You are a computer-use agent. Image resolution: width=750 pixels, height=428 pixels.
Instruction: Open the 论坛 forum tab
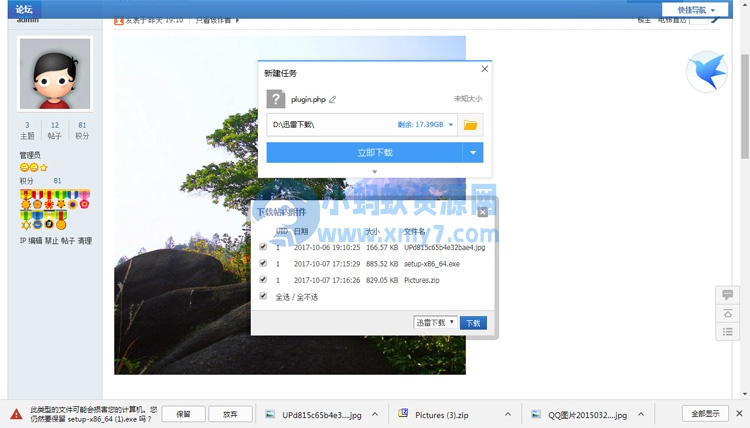click(23, 9)
